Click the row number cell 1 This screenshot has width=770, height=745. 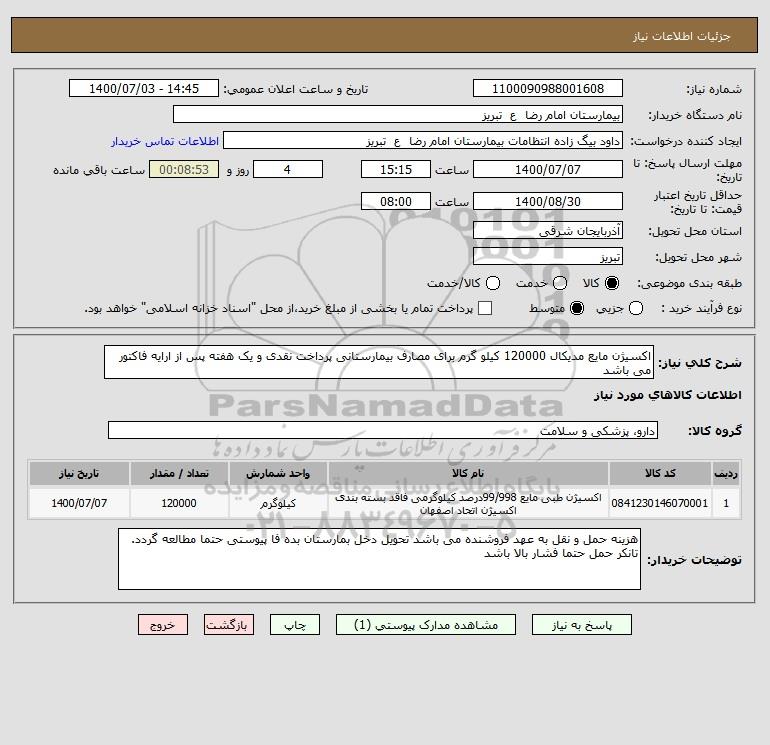coord(726,503)
